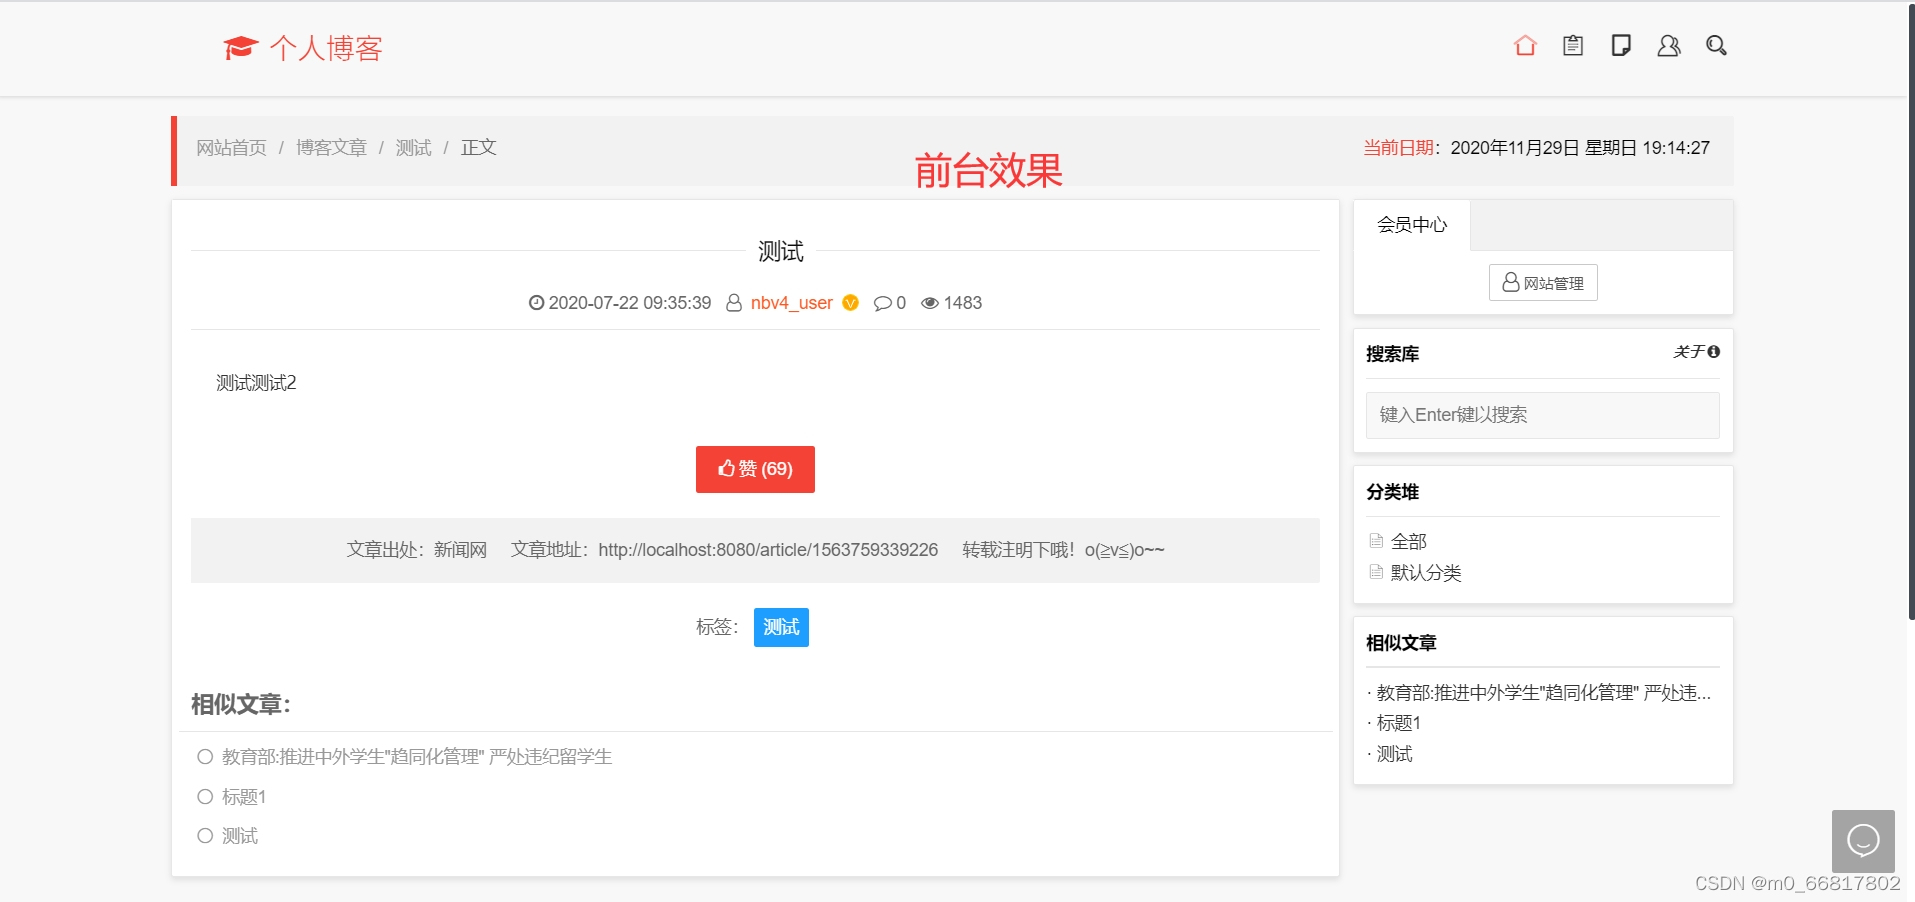
Task: Focus the 键入Enter键以搜索 search field
Action: [x=1543, y=415]
